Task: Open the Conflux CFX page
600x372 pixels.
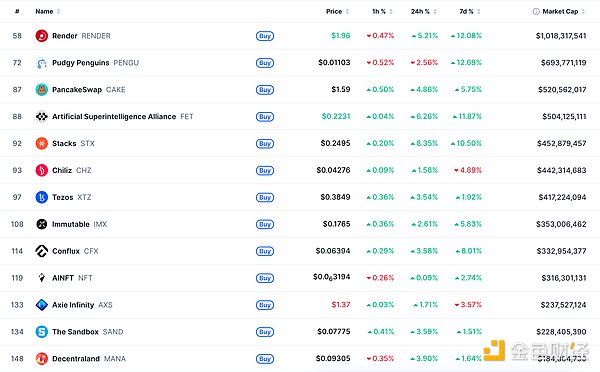Action: (x=75, y=251)
